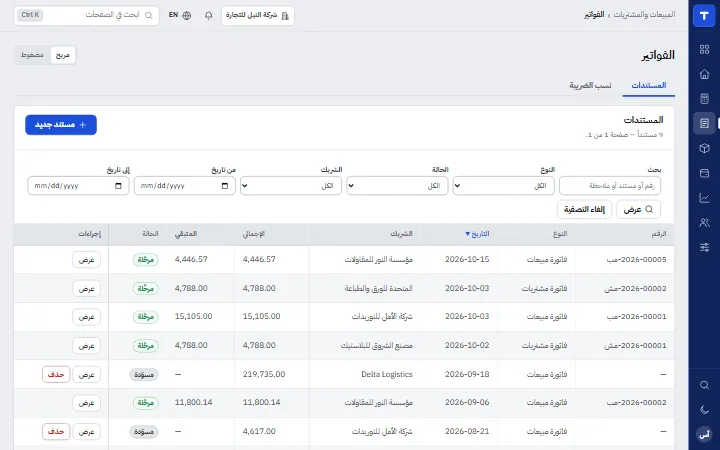720x450 pixels.
Task: Open the الشريك filter dropdown
Action: pyautogui.click(x=291, y=186)
